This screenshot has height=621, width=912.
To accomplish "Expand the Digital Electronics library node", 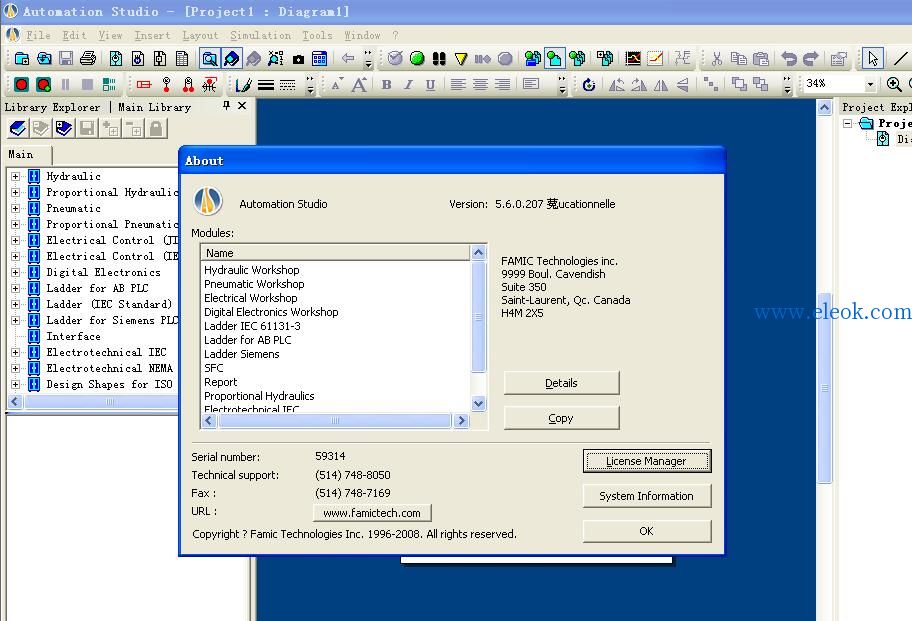I will point(15,272).
